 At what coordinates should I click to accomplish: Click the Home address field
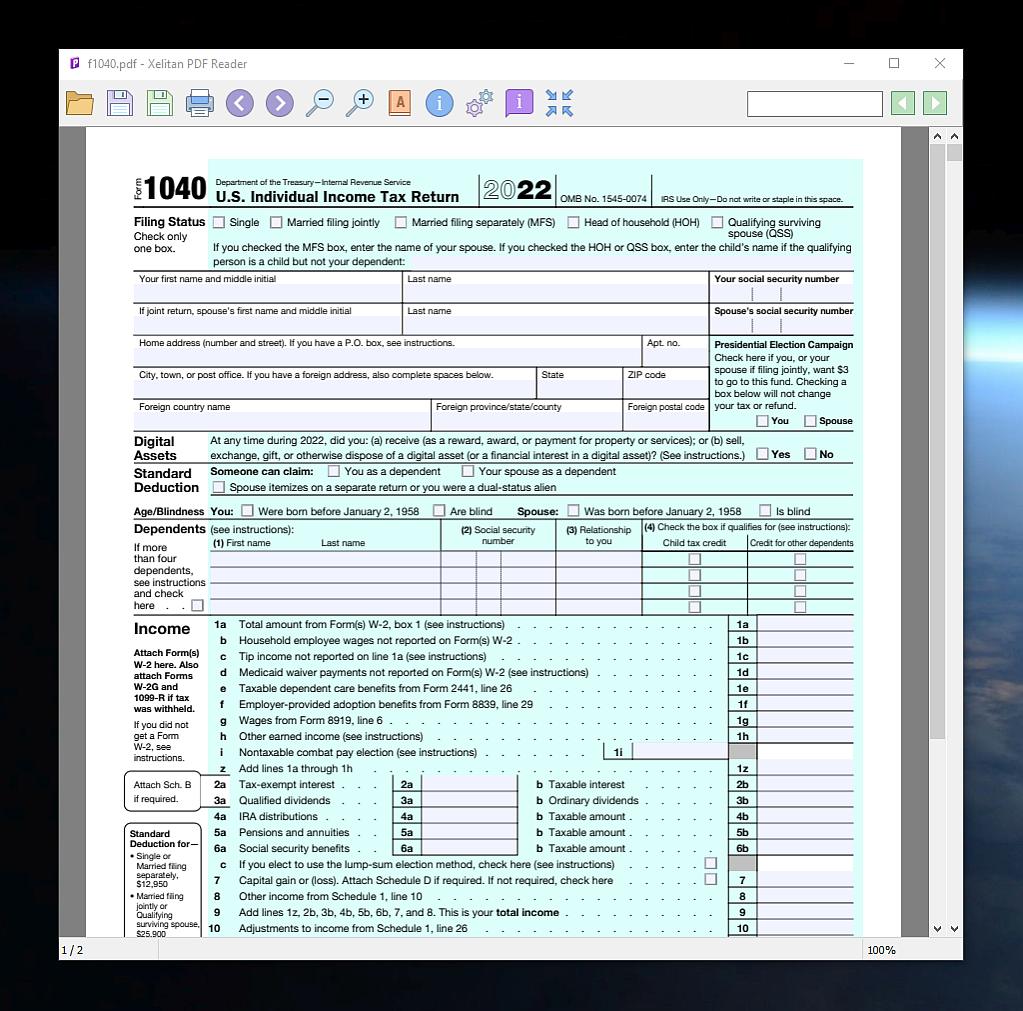pyautogui.click(x=388, y=357)
